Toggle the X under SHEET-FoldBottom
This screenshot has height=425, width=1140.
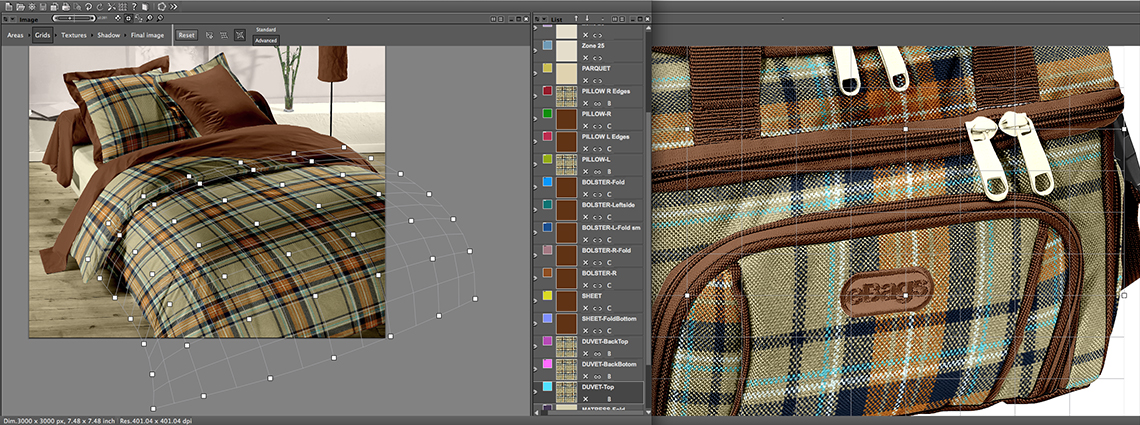[585, 331]
